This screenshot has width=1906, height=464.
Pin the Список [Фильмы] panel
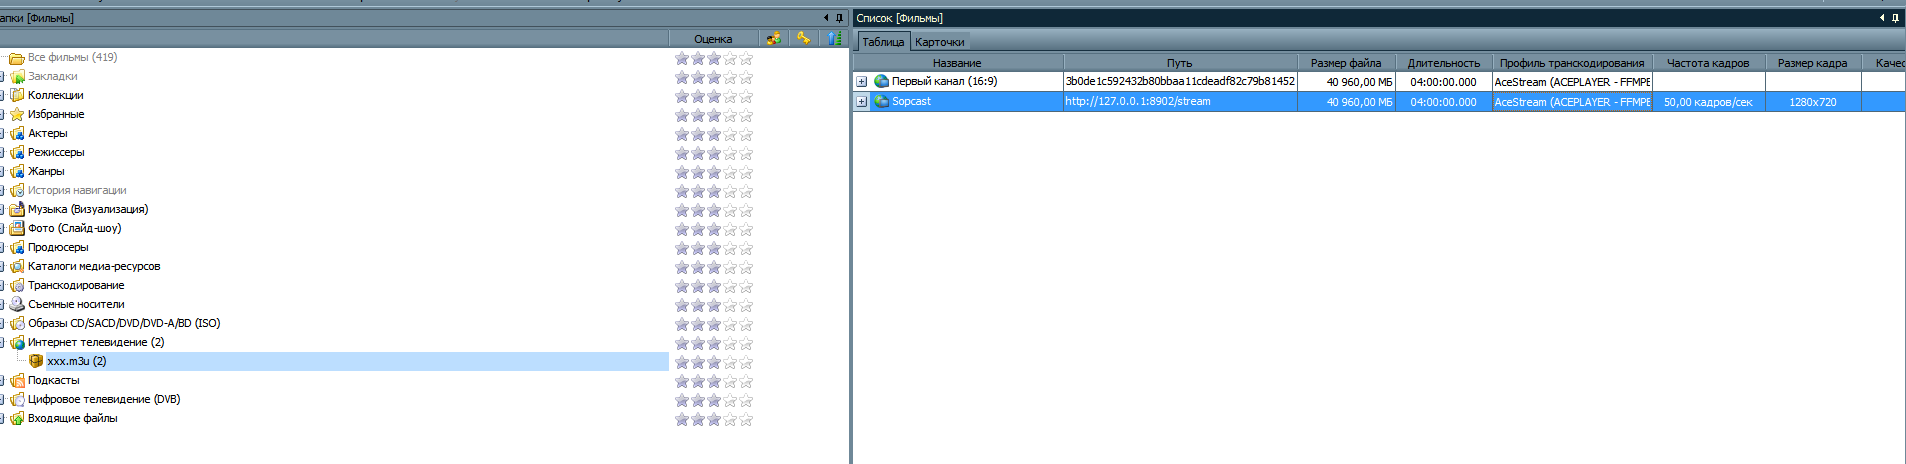[x=1895, y=18]
